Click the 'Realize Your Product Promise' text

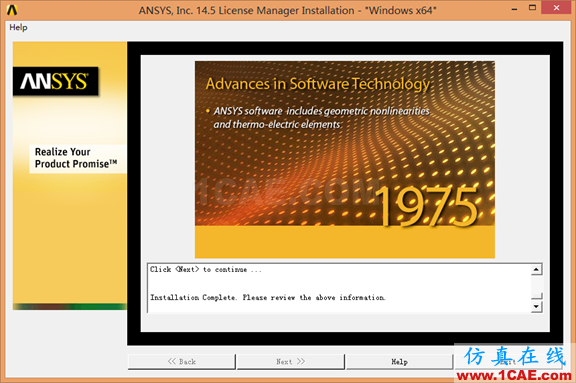[x=76, y=158]
